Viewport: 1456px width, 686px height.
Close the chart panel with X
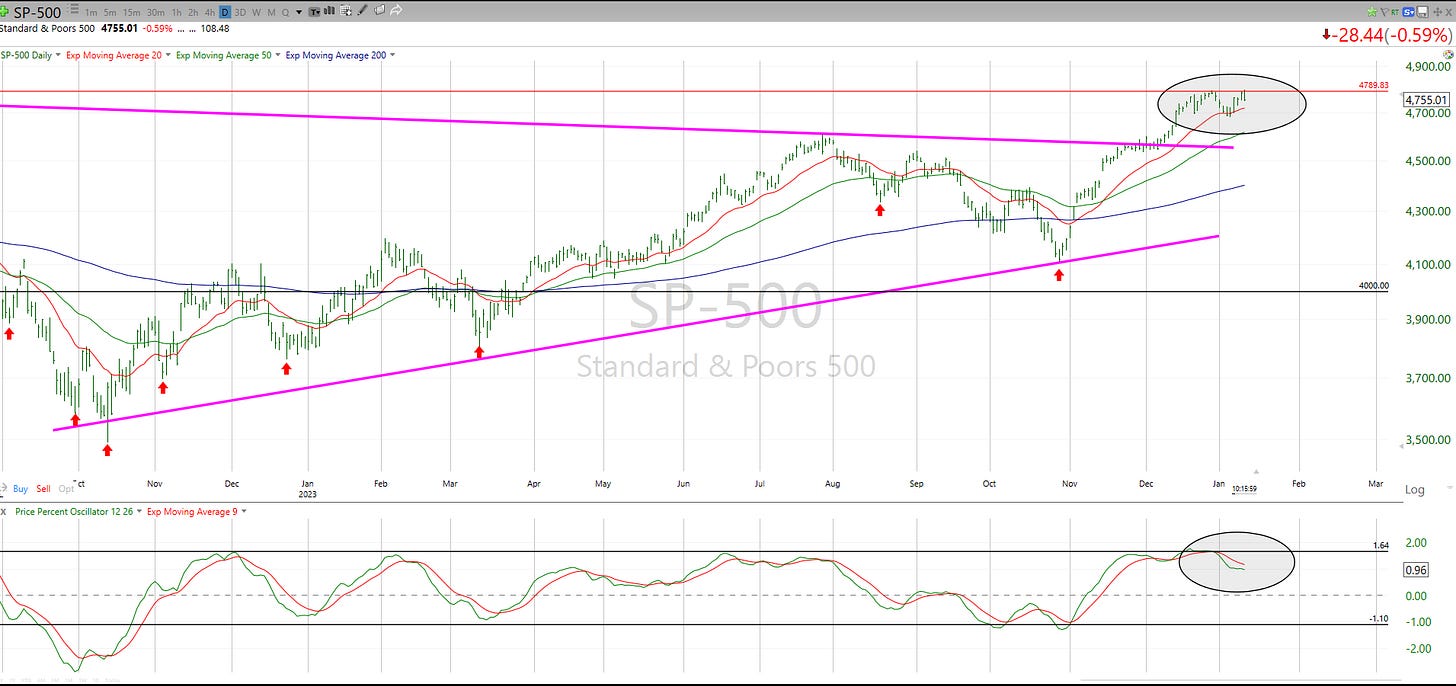(1448, 12)
